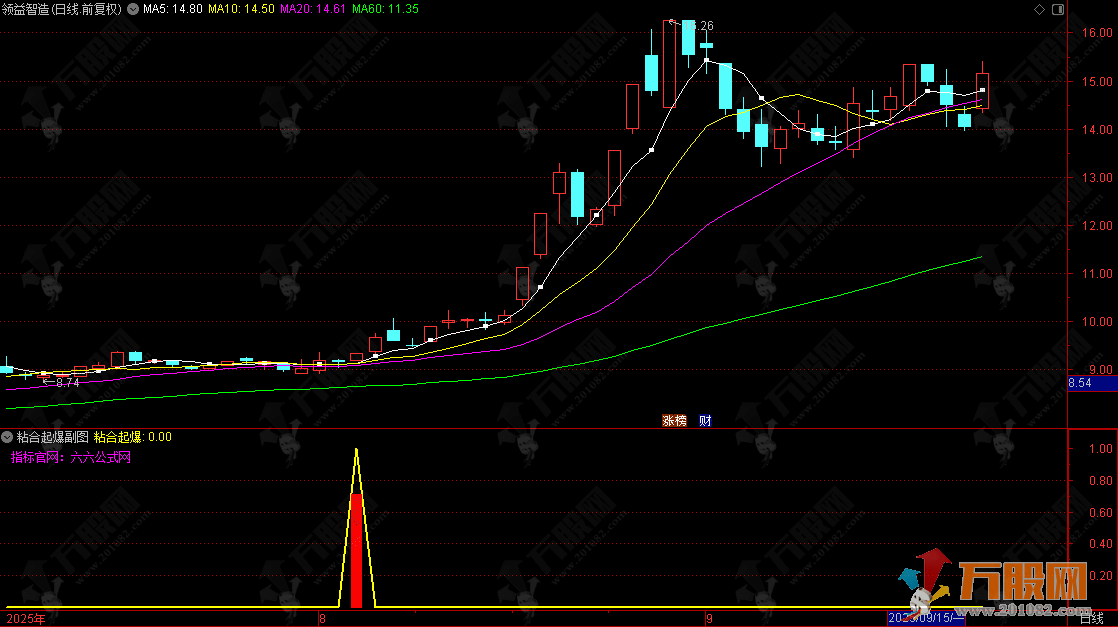Click the highlighted 2025/09/15 date label
Image resolution: width=1118 pixels, height=627 pixels.
[925, 618]
